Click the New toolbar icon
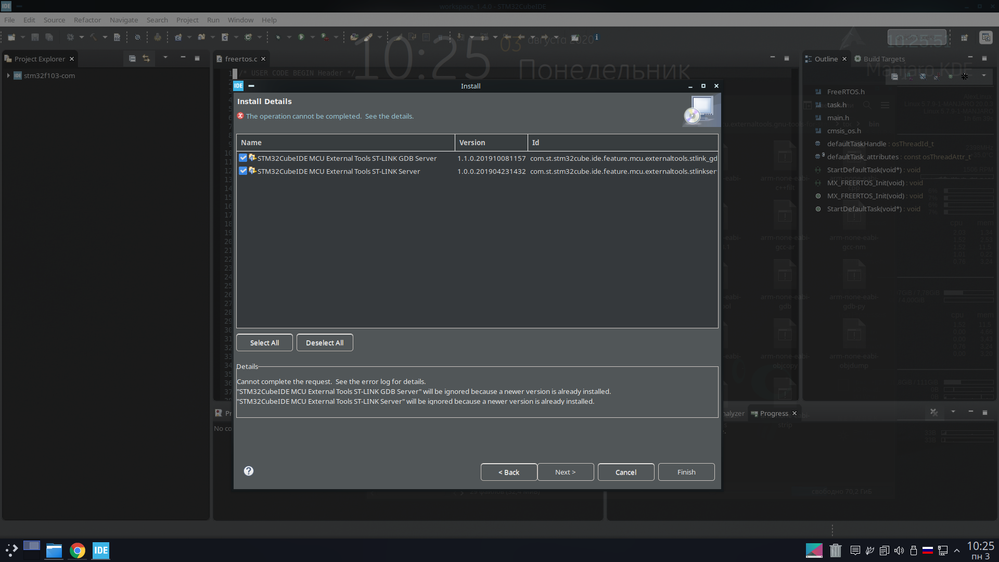999x562 pixels. point(11,38)
